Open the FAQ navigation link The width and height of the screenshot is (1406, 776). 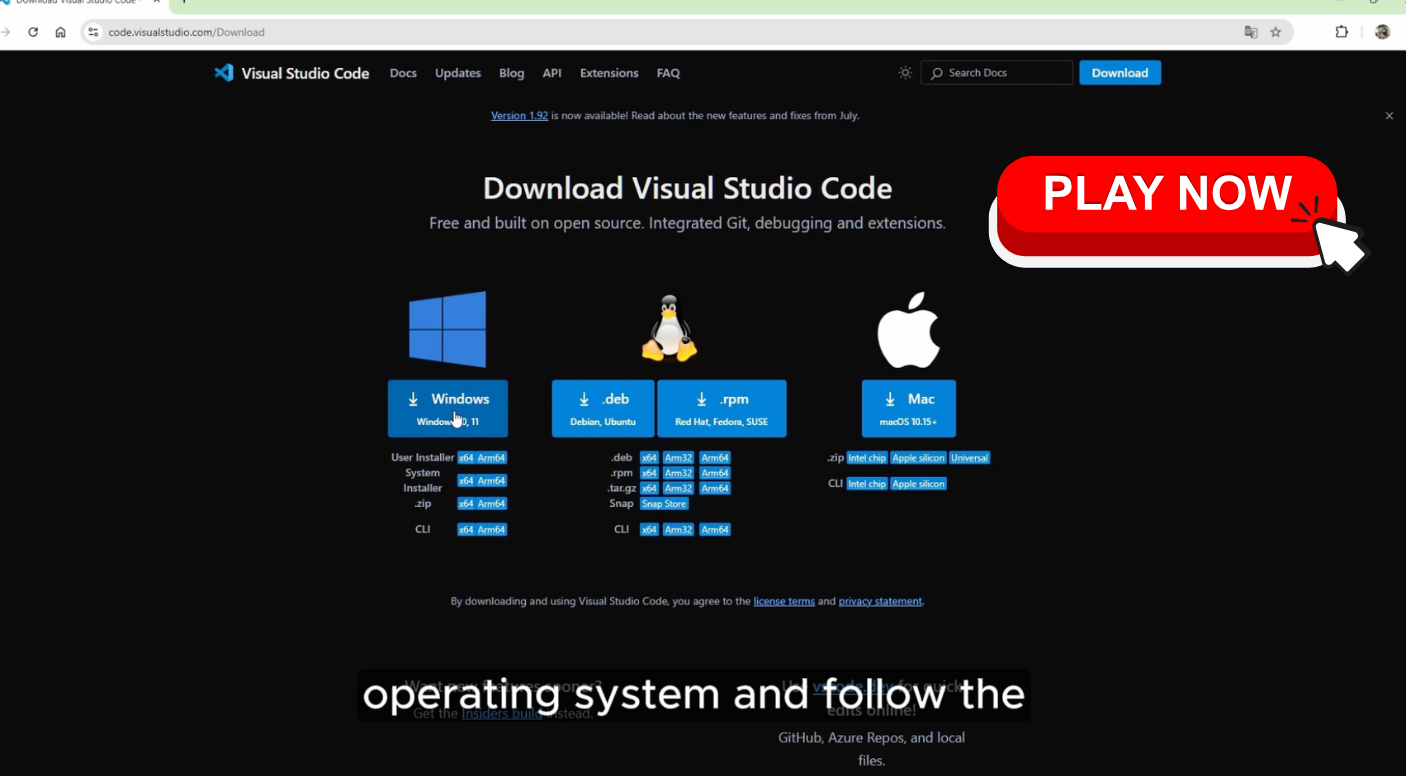668,73
